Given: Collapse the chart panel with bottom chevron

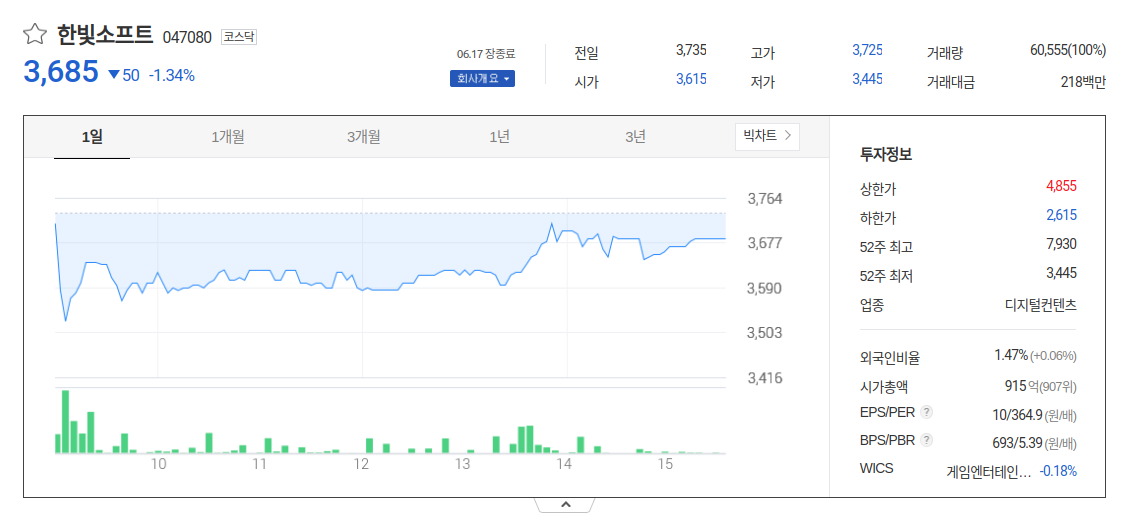Looking at the screenshot, I should (565, 505).
